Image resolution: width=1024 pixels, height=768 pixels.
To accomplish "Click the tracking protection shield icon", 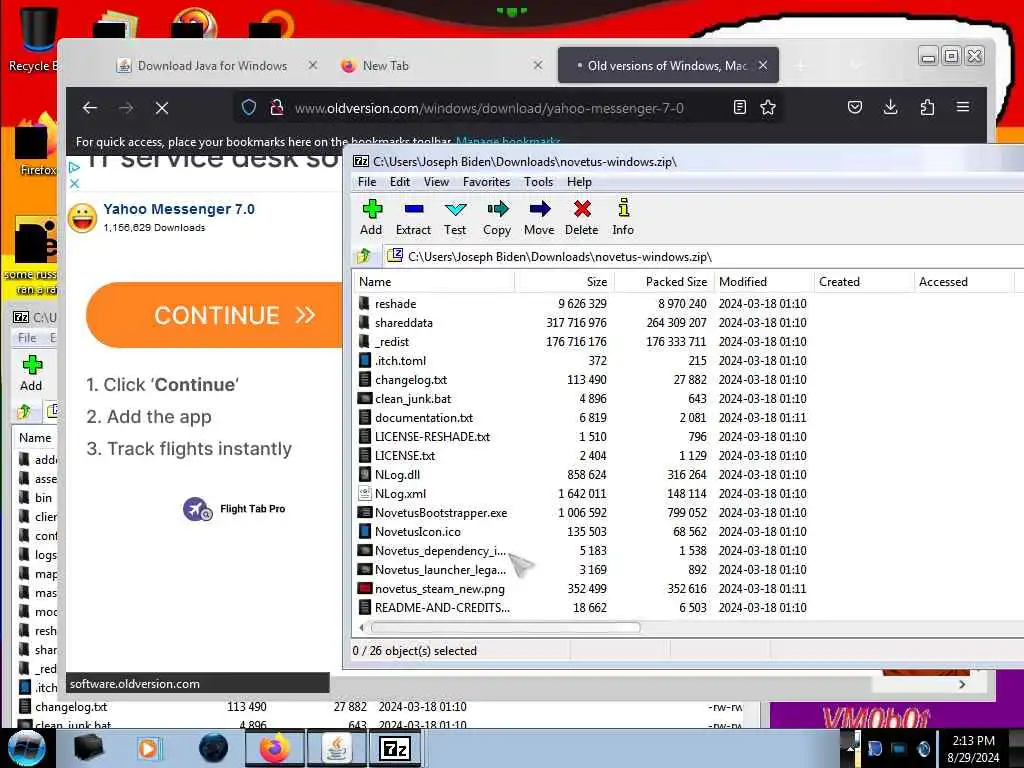I will coord(248,107).
